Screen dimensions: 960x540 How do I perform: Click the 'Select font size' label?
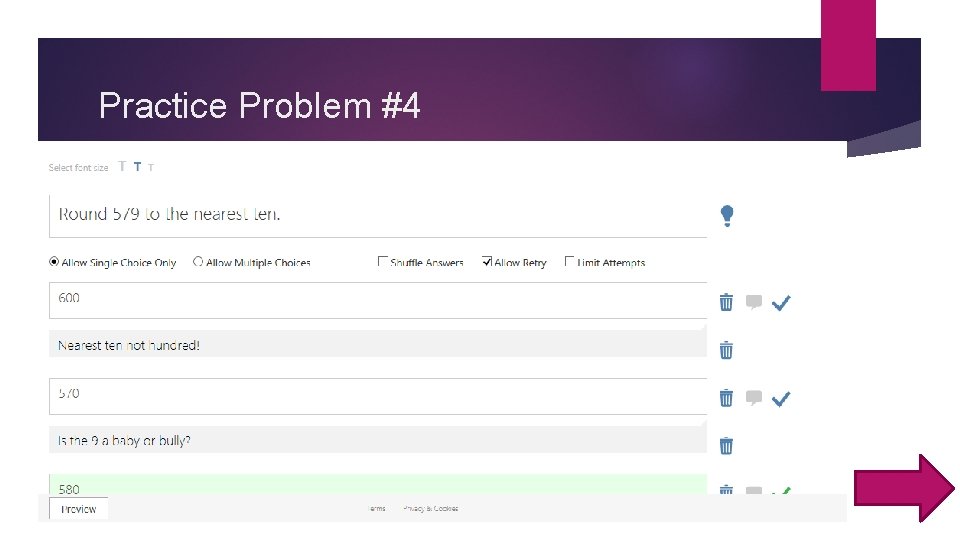[78, 168]
